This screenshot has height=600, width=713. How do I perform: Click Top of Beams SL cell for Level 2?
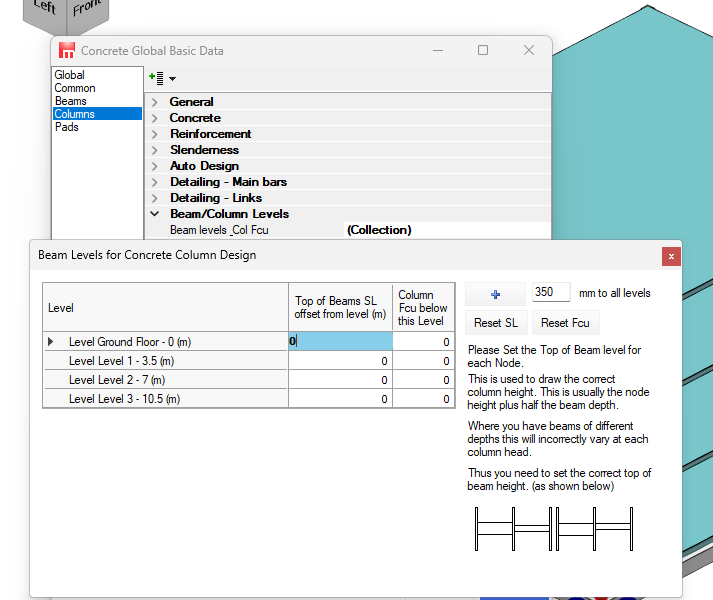[x=340, y=380]
